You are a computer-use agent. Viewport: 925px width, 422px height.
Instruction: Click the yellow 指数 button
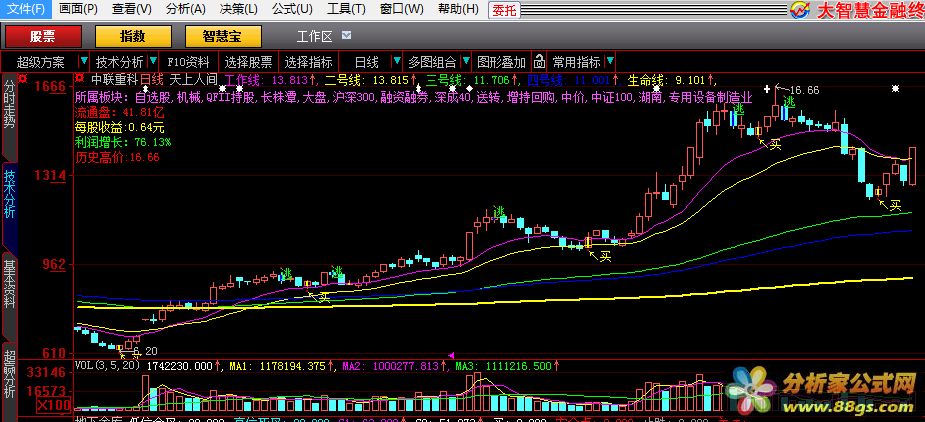[133, 37]
